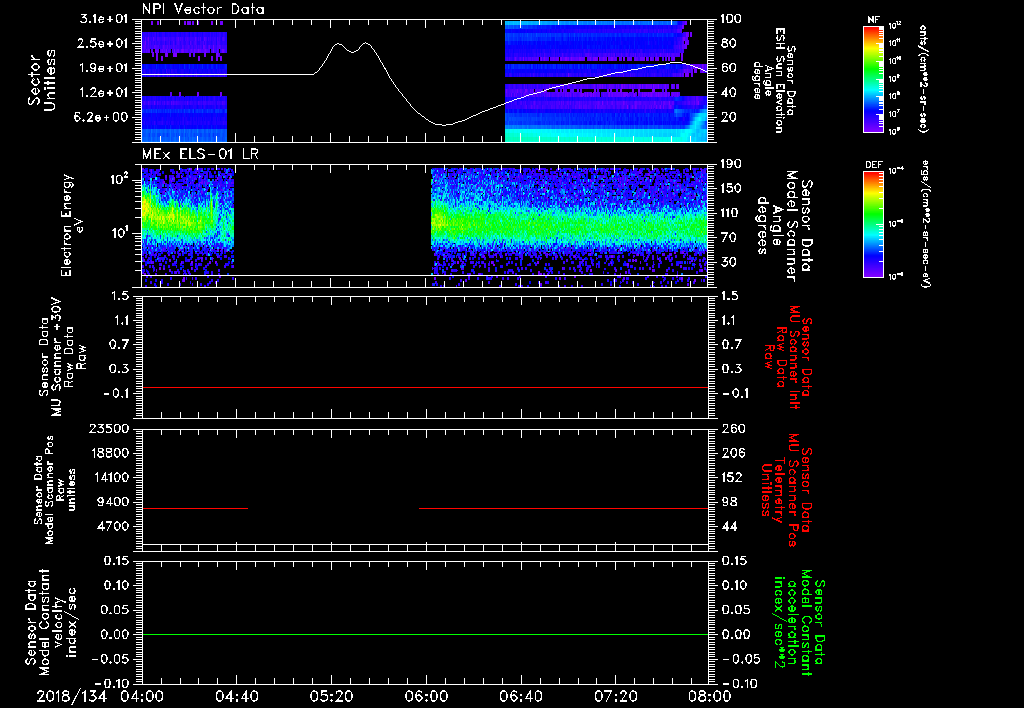Screen dimensions: 1024x708
Task: Click the 190 scanner angle tick
Action: coord(731,164)
